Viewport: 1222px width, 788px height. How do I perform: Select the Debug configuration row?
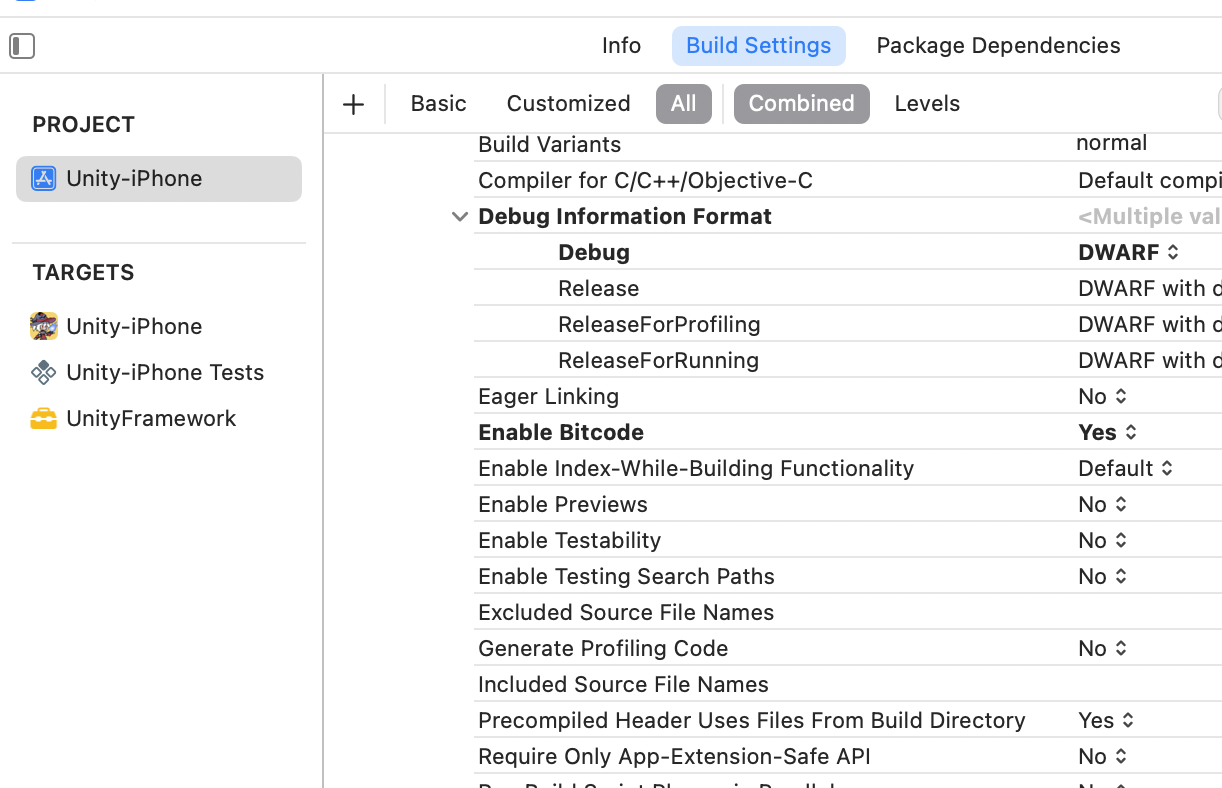848,252
